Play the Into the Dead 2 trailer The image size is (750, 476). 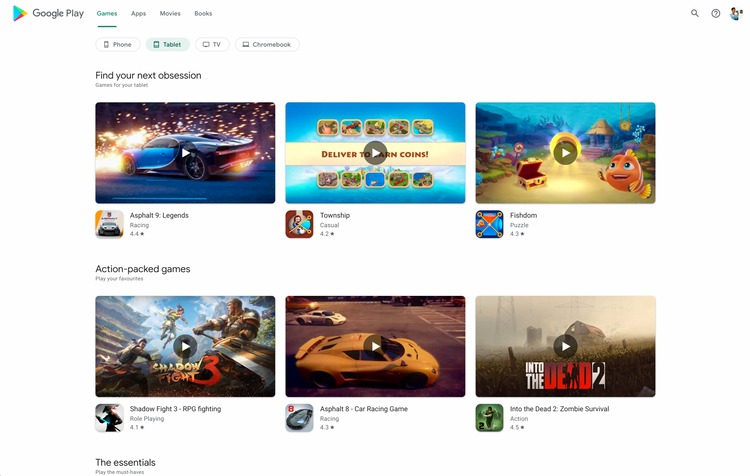(565, 346)
